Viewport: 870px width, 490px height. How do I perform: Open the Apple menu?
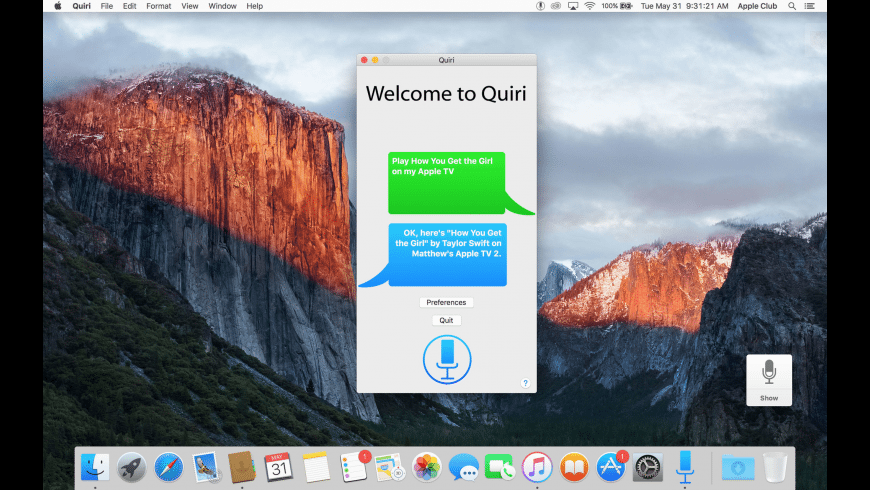point(58,6)
